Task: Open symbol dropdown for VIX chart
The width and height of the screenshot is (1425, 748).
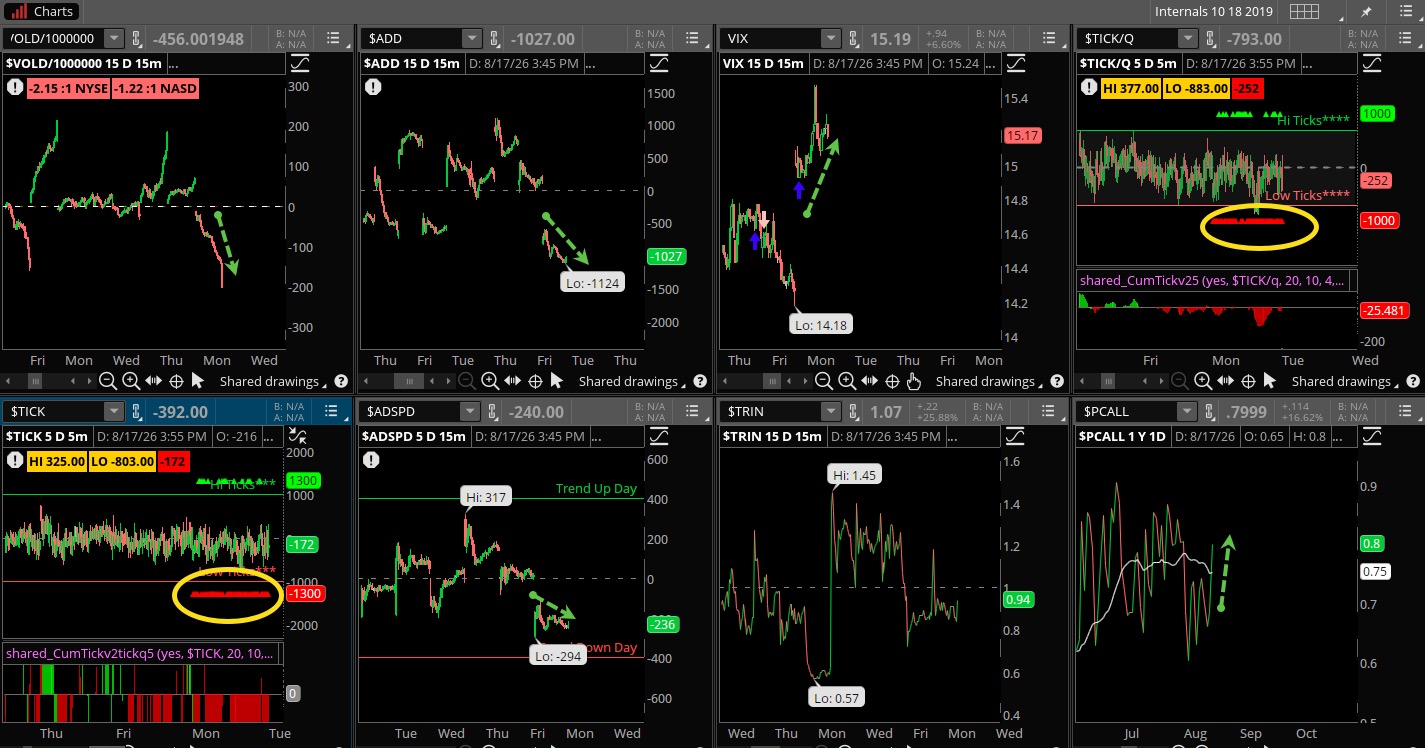Action: click(829, 38)
